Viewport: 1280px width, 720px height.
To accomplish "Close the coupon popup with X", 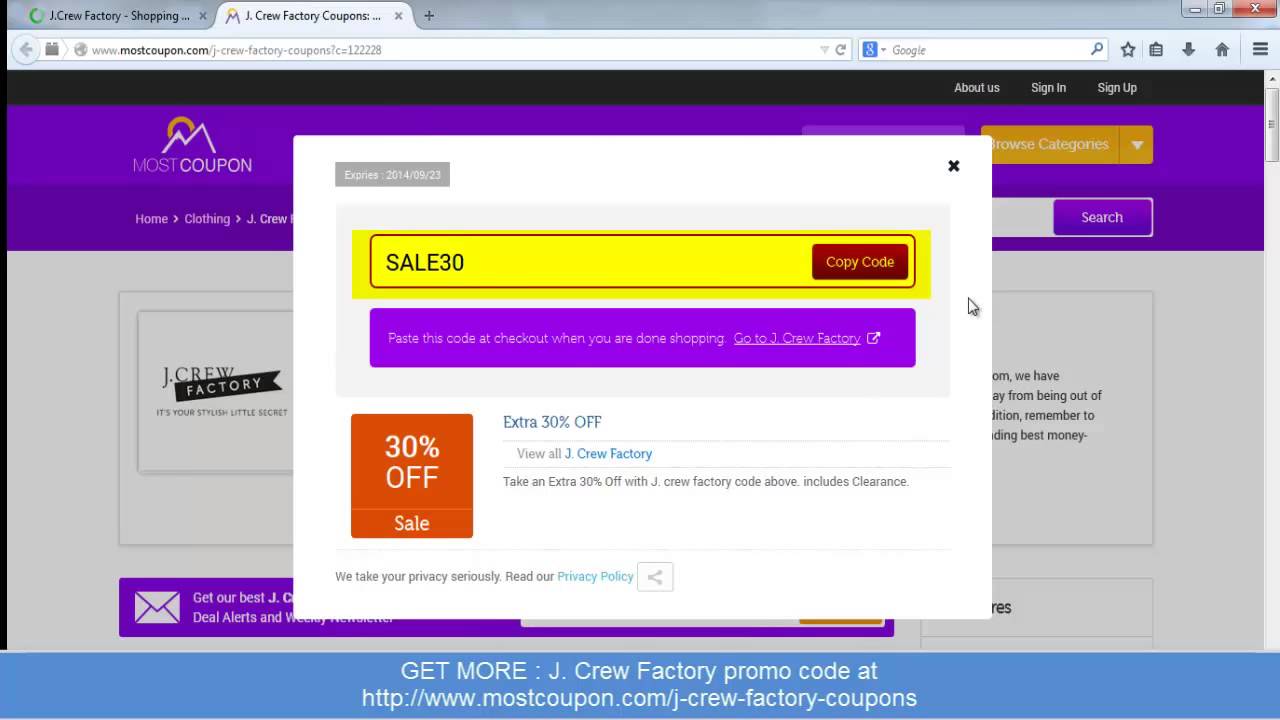I will click(x=954, y=166).
